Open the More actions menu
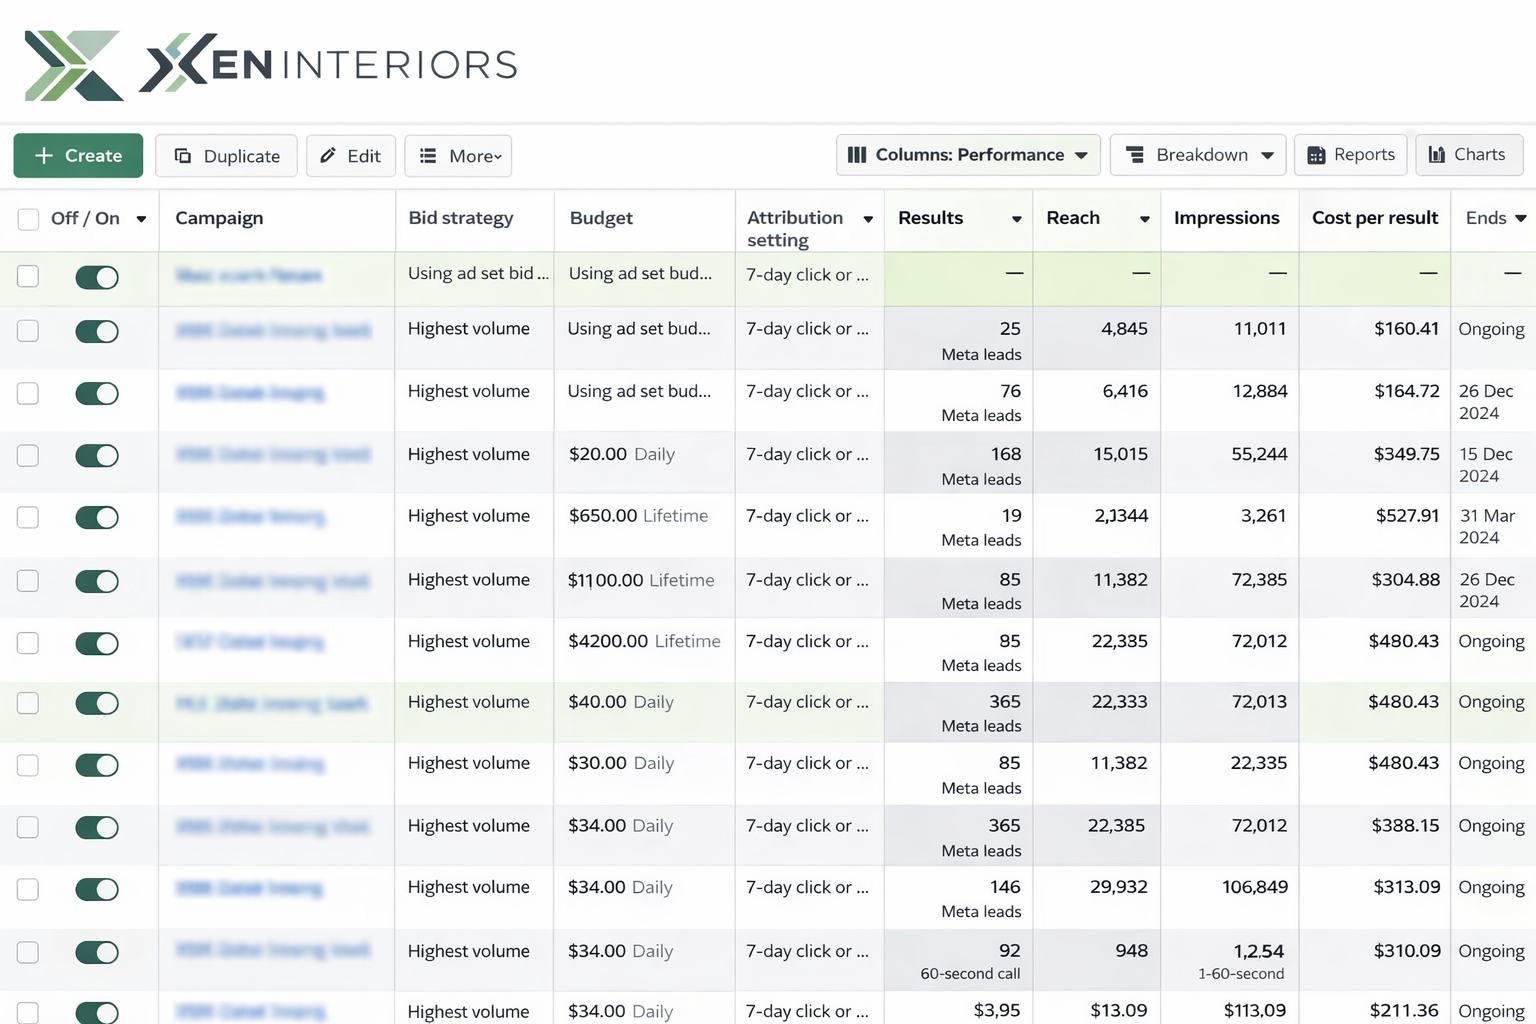 [458, 156]
